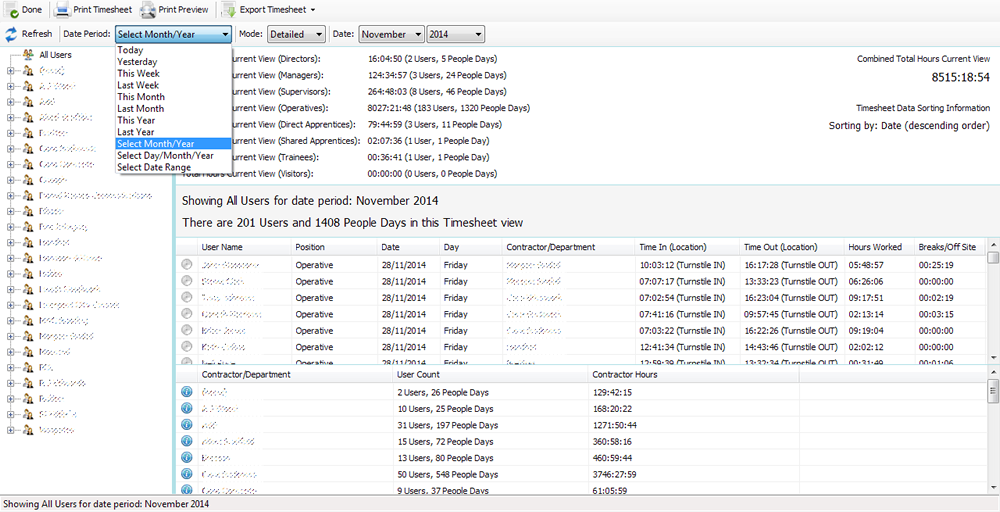
Task: Click the Refresh arrows icon
Action: pyautogui.click(x=11, y=34)
